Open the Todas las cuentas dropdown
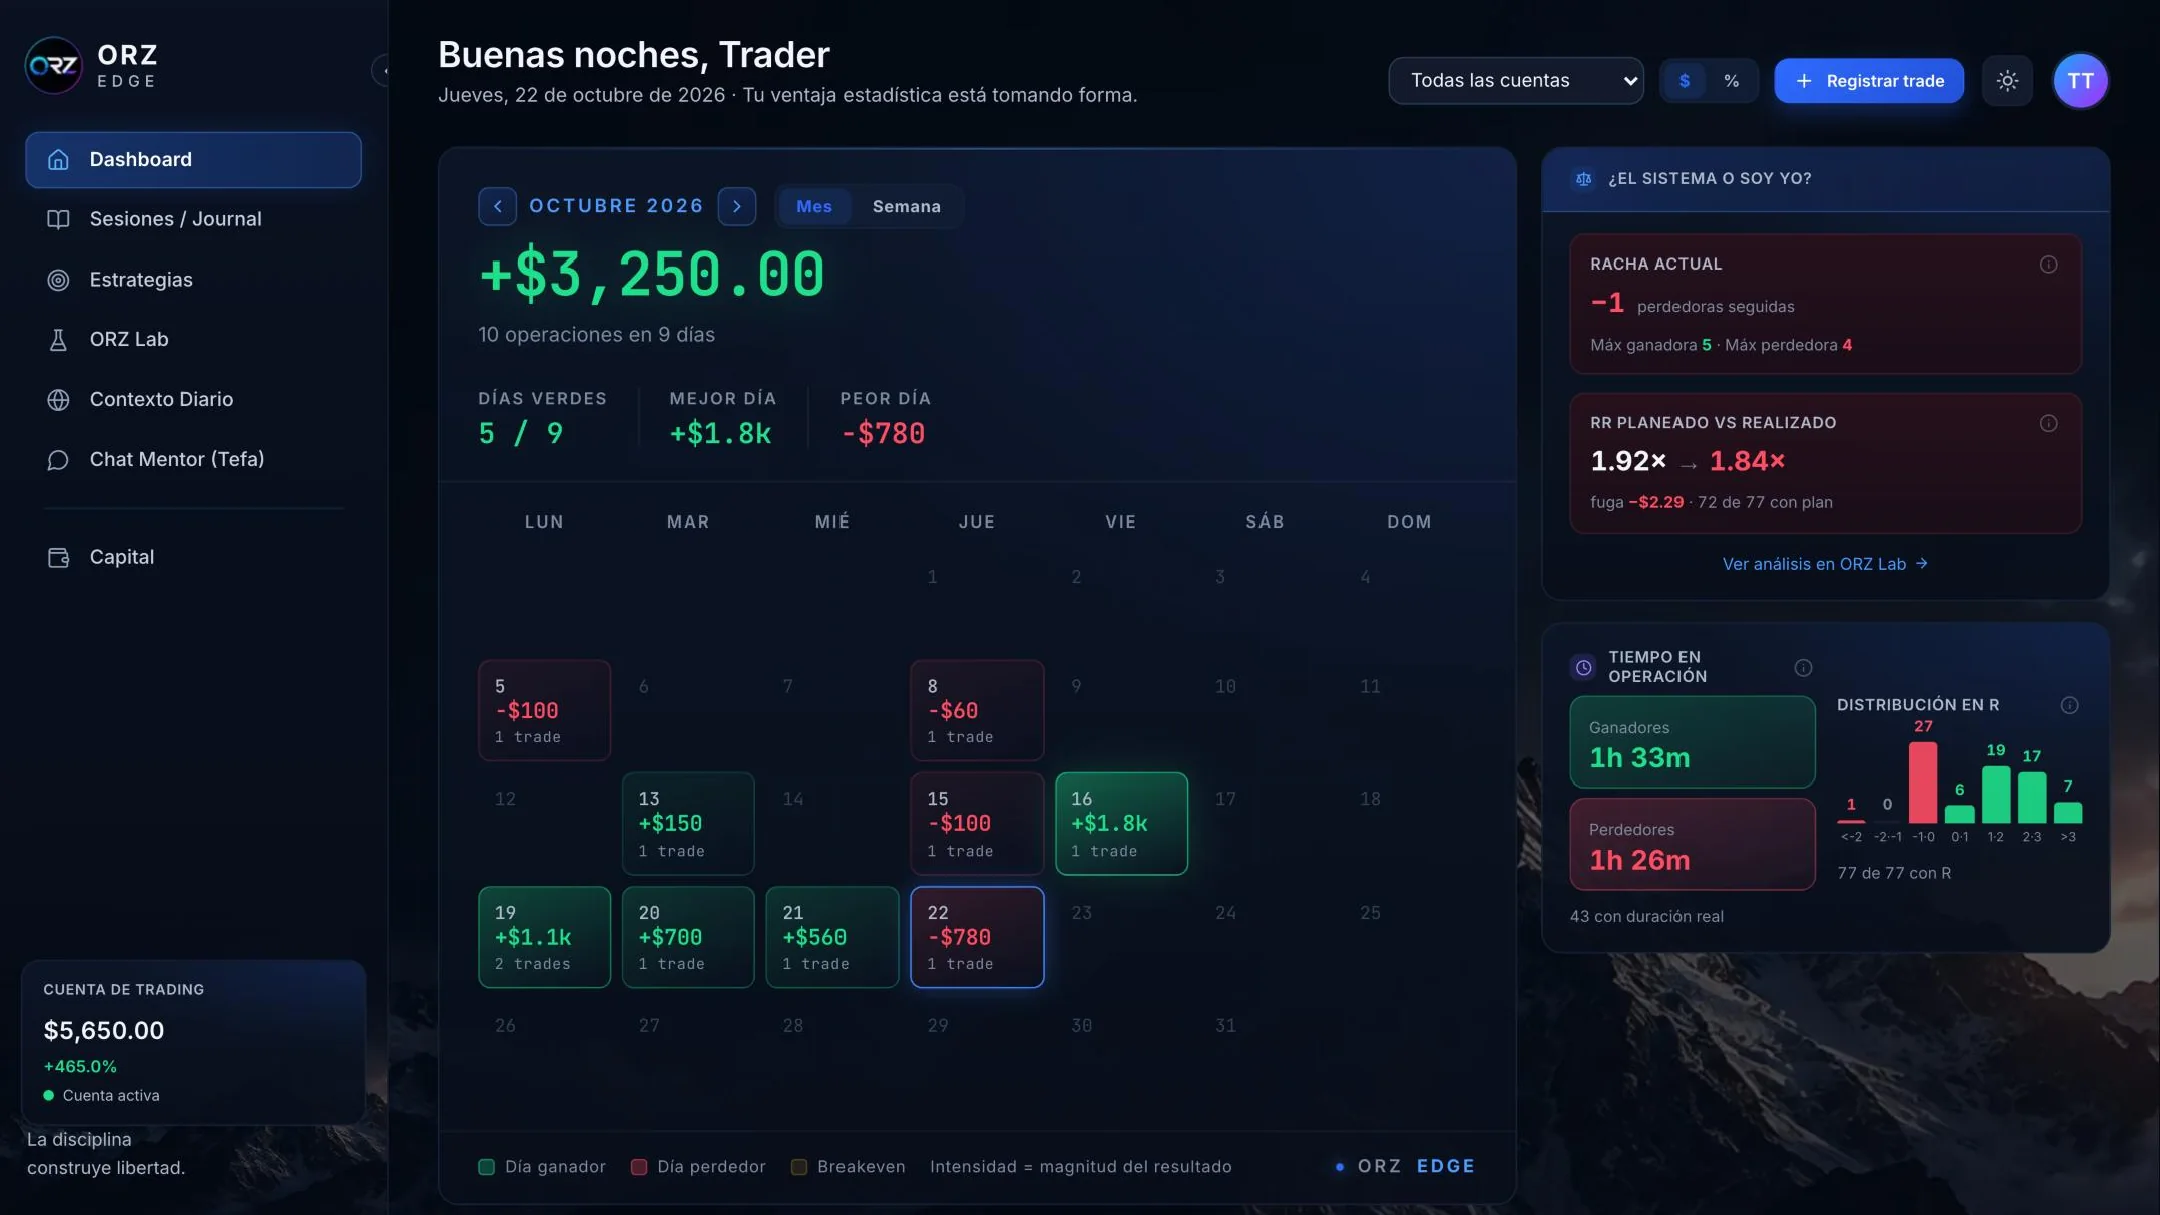This screenshot has height=1215, width=2160. pos(1515,81)
